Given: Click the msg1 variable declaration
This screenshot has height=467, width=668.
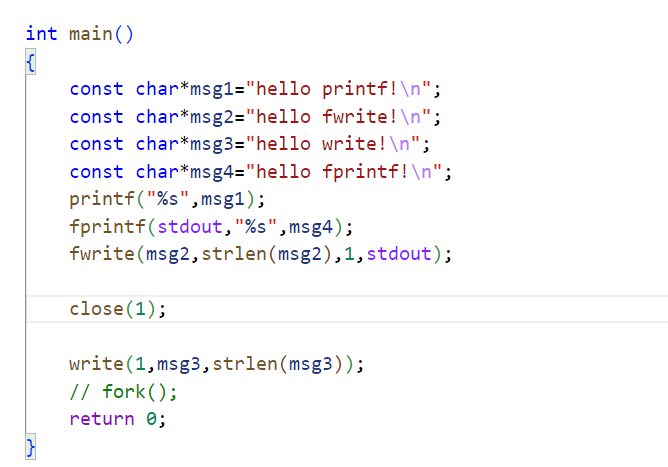Looking at the screenshot, I should click(212, 90).
